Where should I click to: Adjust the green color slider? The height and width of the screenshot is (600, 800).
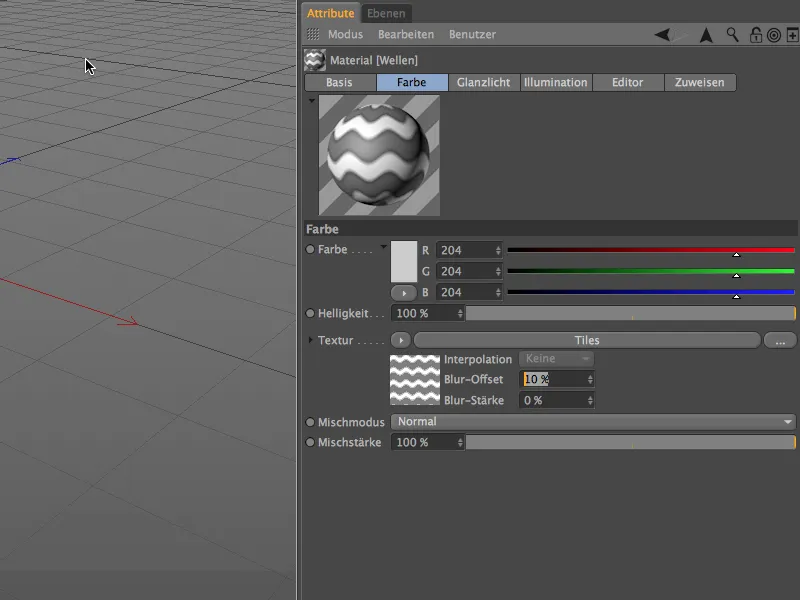point(651,271)
